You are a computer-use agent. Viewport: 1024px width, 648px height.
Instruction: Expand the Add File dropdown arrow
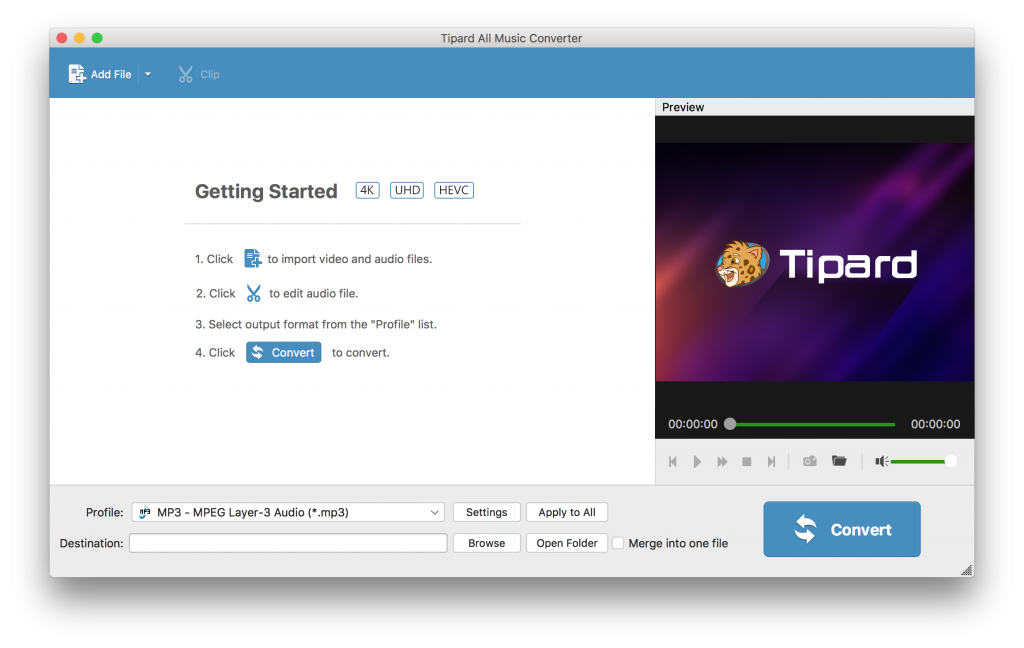click(x=147, y=73)
